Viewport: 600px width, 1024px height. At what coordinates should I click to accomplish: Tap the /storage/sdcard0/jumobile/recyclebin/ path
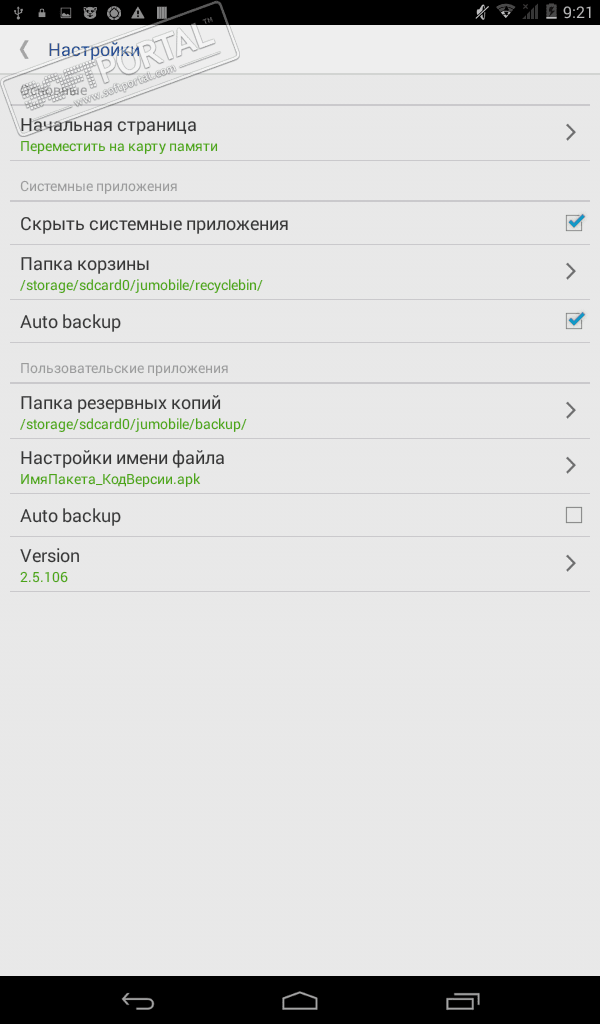point(141,285)
